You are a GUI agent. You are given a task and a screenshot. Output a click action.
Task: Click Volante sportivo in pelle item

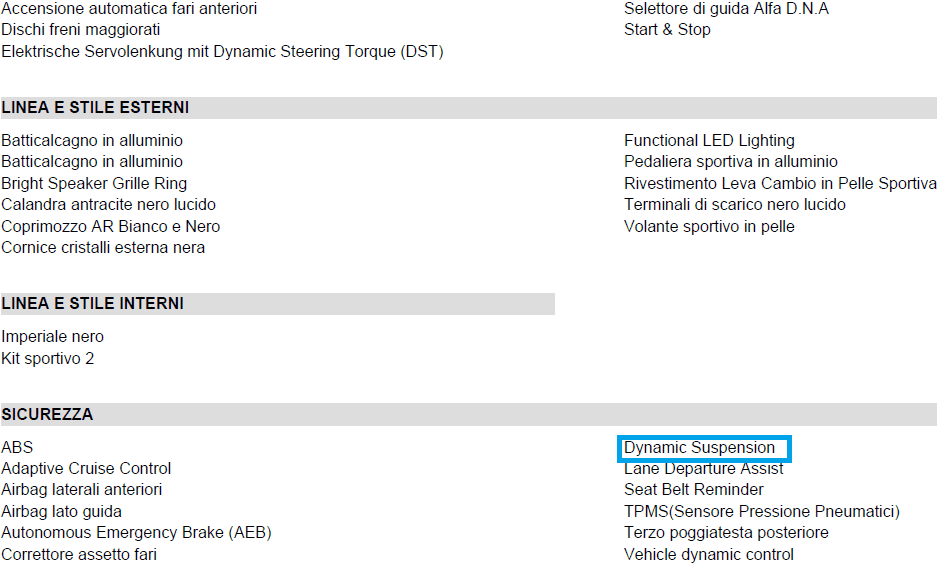[x=709, y=227]
